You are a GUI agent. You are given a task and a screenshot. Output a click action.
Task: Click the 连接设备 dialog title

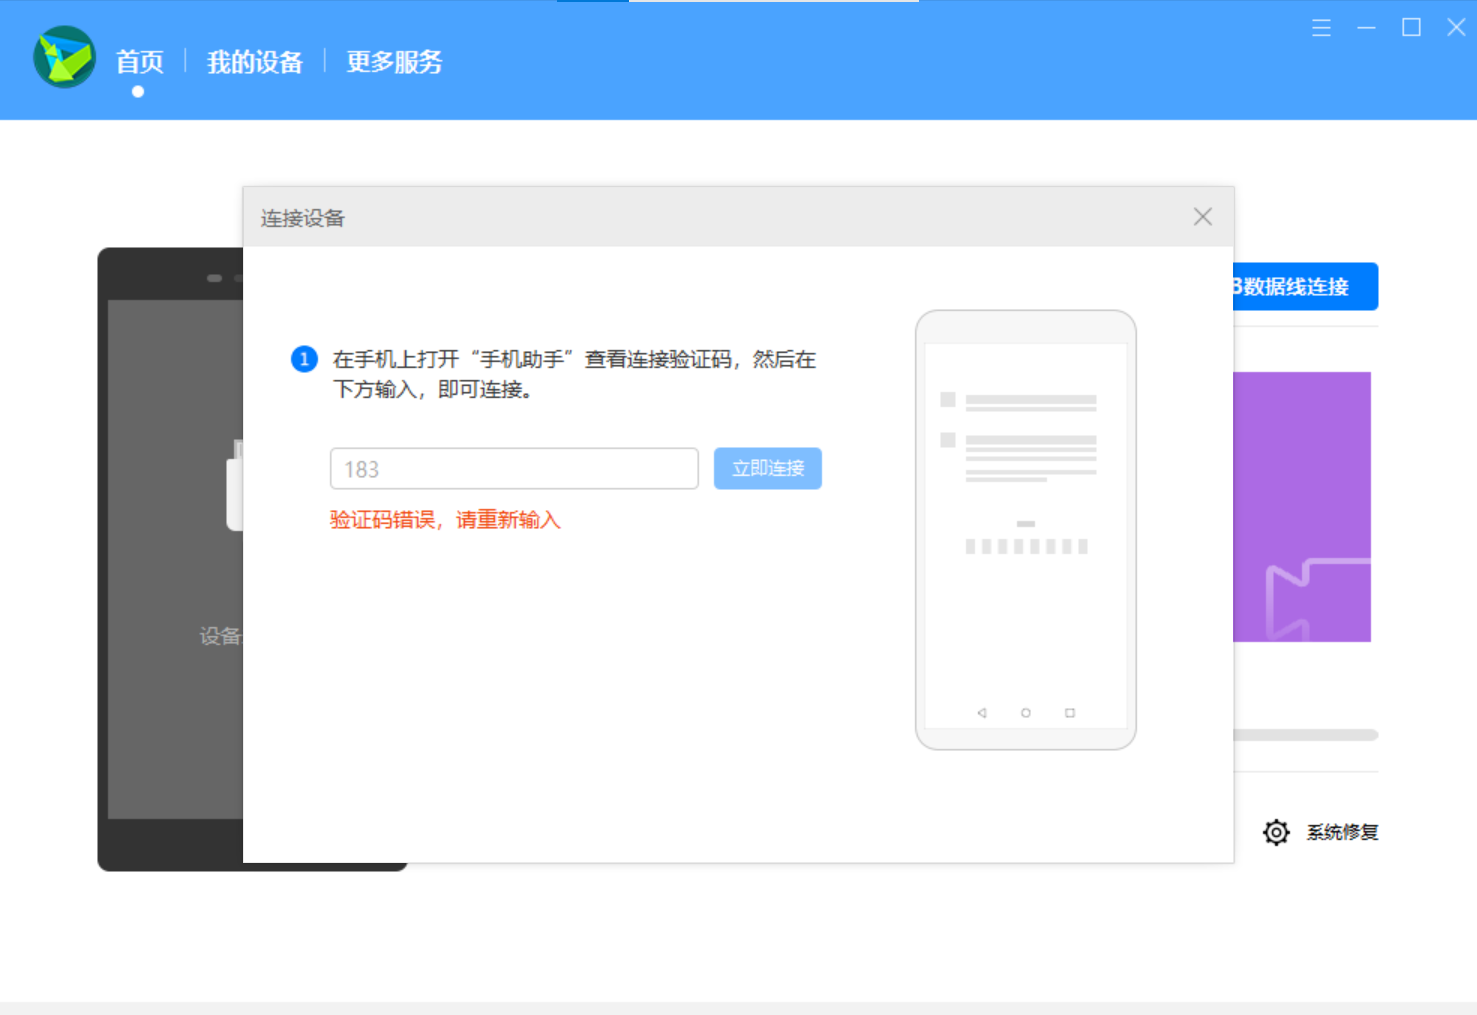coord(303,218)
